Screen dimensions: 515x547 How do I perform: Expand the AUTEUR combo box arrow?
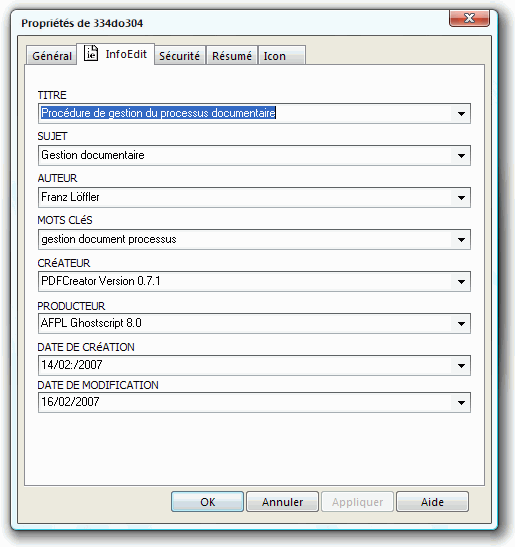point(461,198)
